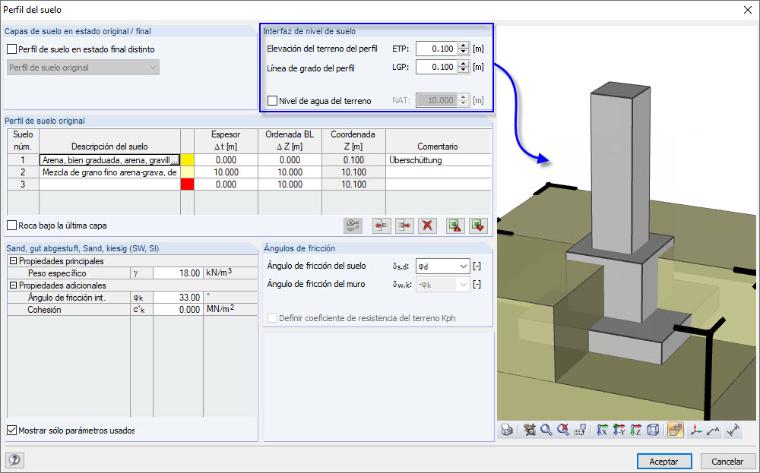Click the numbering display icon in view toolbar
This screenshot has width=760, height=473.
[x=580, y=430]
